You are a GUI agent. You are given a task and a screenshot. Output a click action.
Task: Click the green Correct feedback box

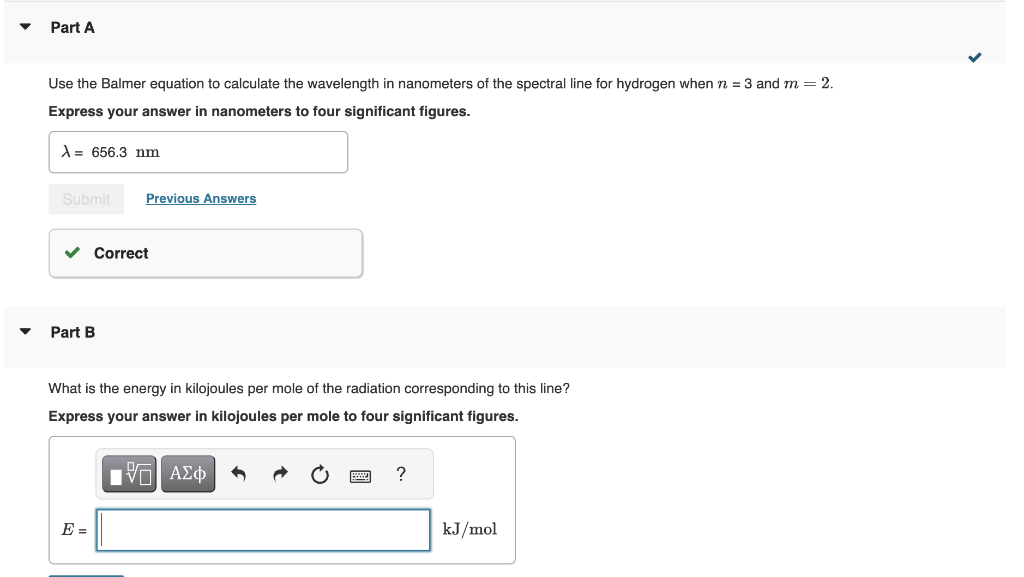[206, 253]
